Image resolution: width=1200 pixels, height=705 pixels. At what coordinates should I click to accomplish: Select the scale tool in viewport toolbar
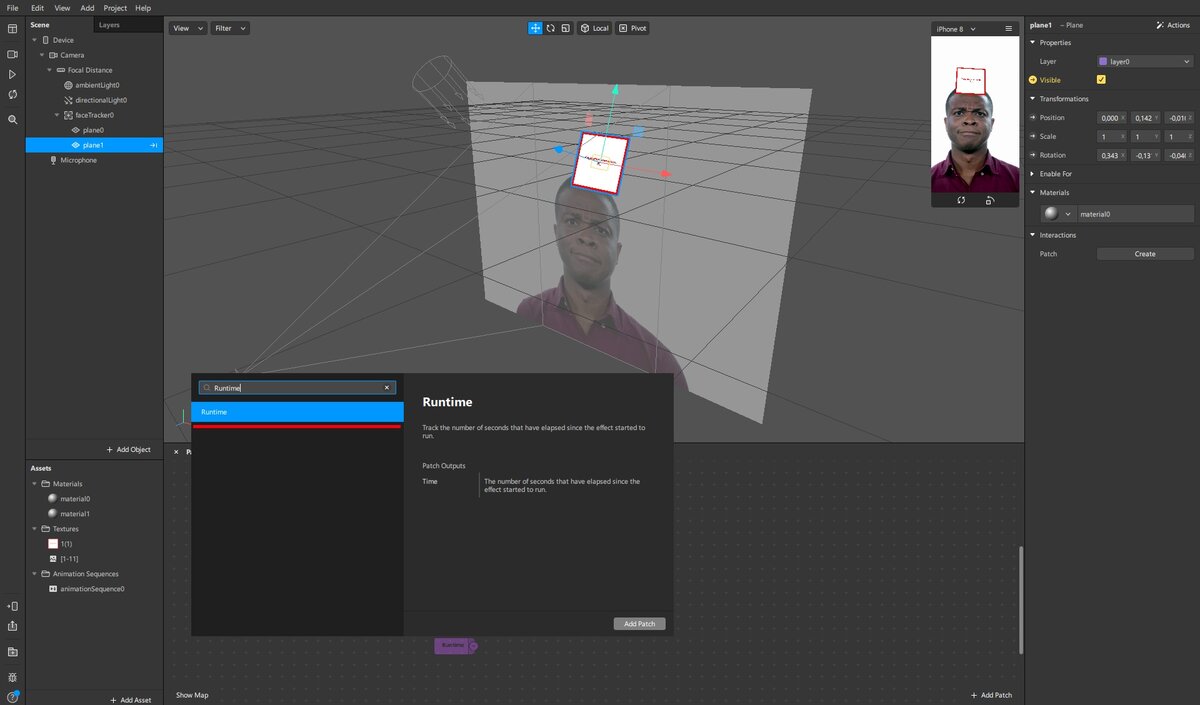click(565, 28)
